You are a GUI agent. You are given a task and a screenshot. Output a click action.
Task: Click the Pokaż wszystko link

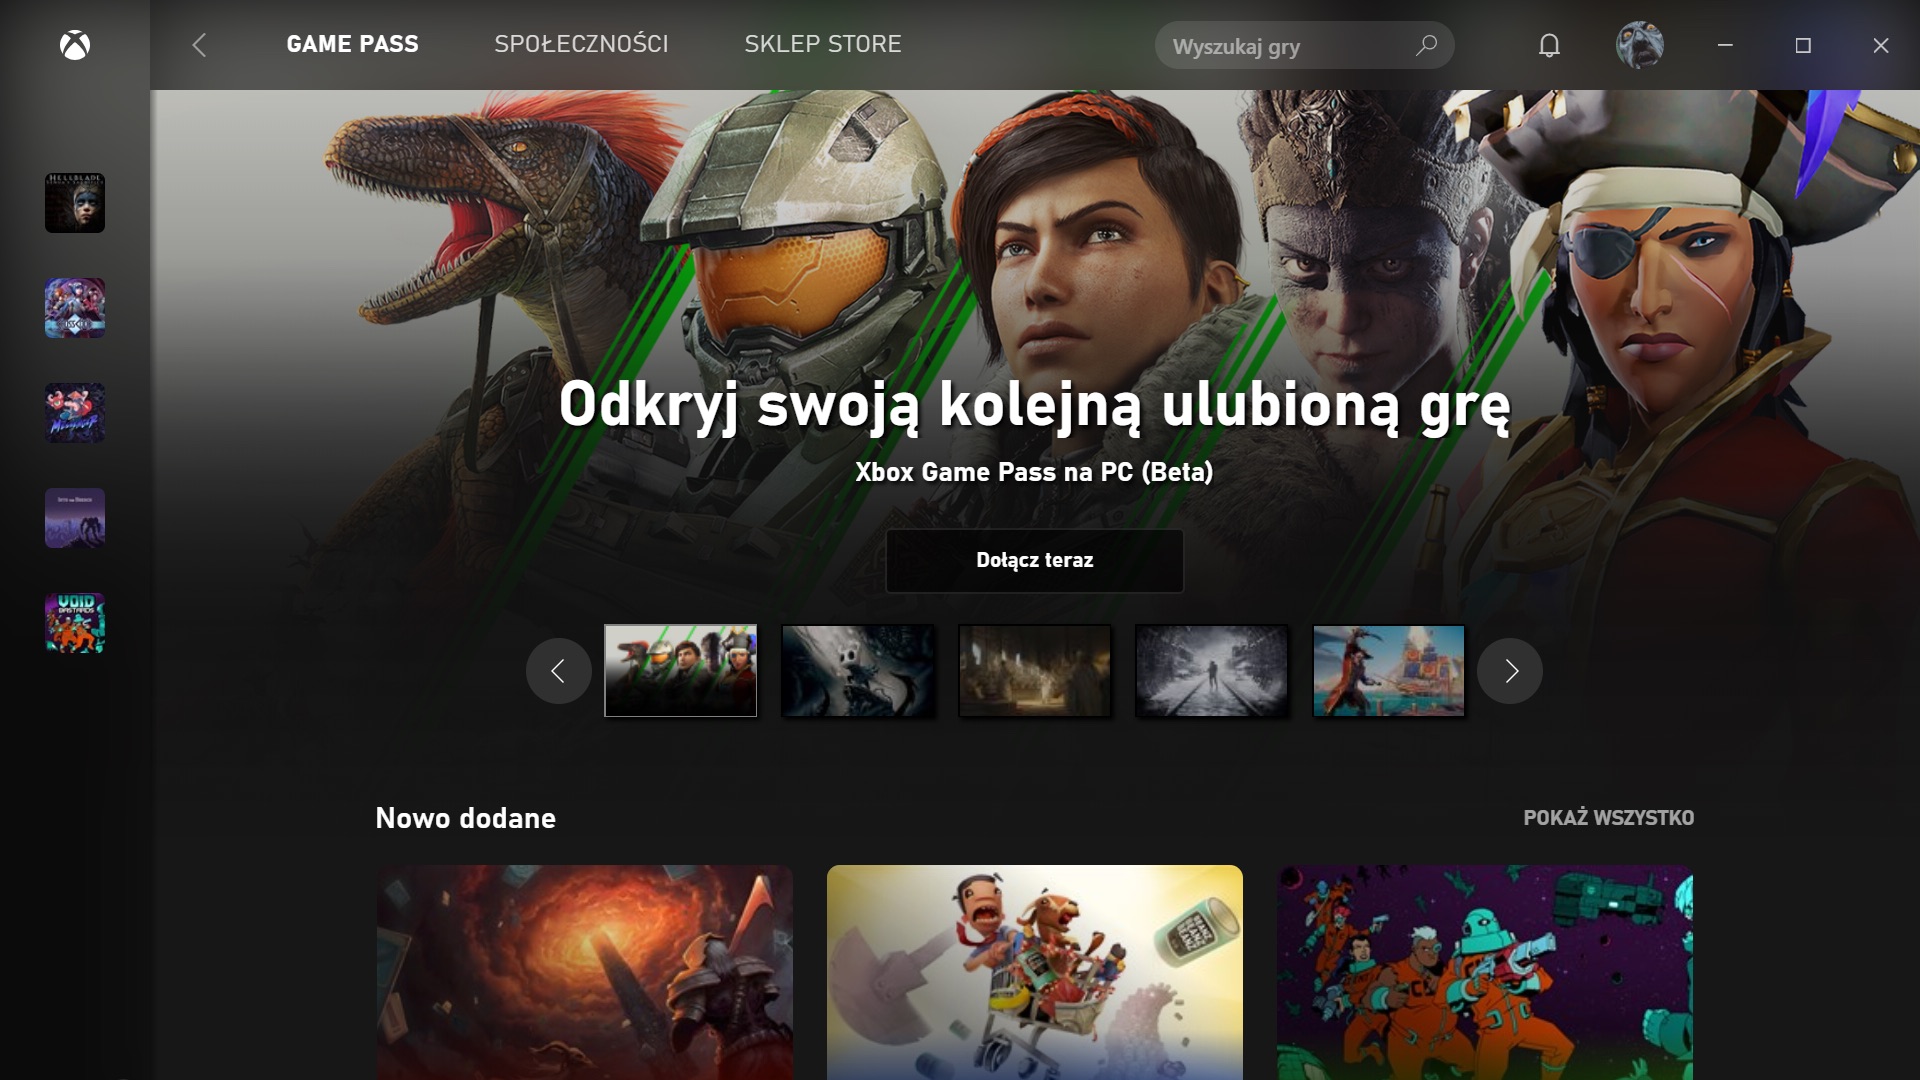pyautogui.click(x=1609, y=818)
